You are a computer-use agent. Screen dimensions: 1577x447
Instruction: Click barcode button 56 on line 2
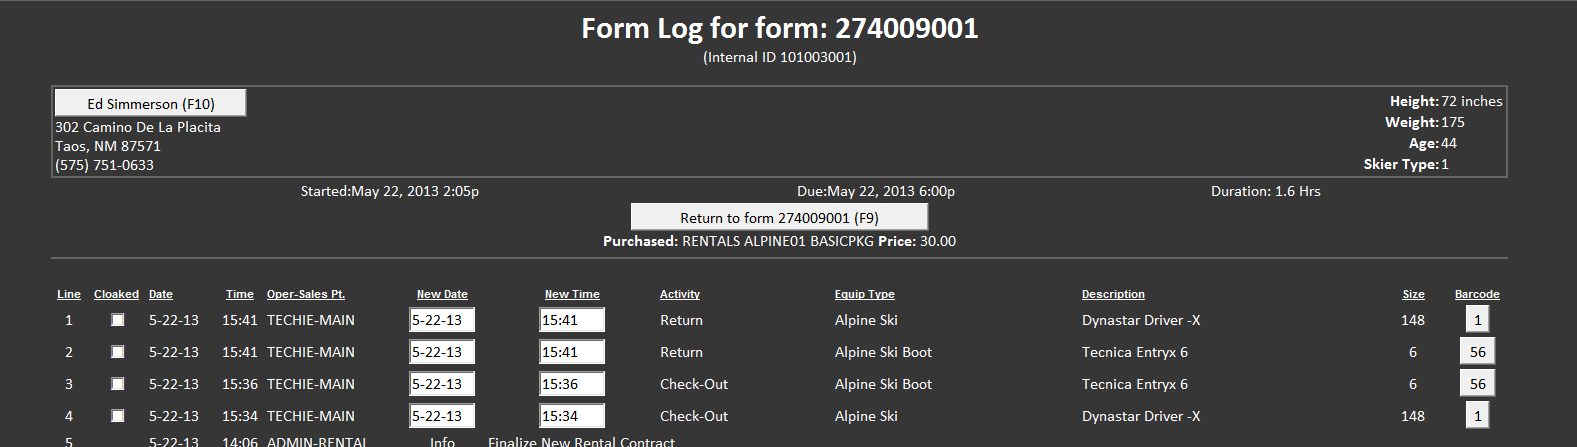pos(1477,352)
